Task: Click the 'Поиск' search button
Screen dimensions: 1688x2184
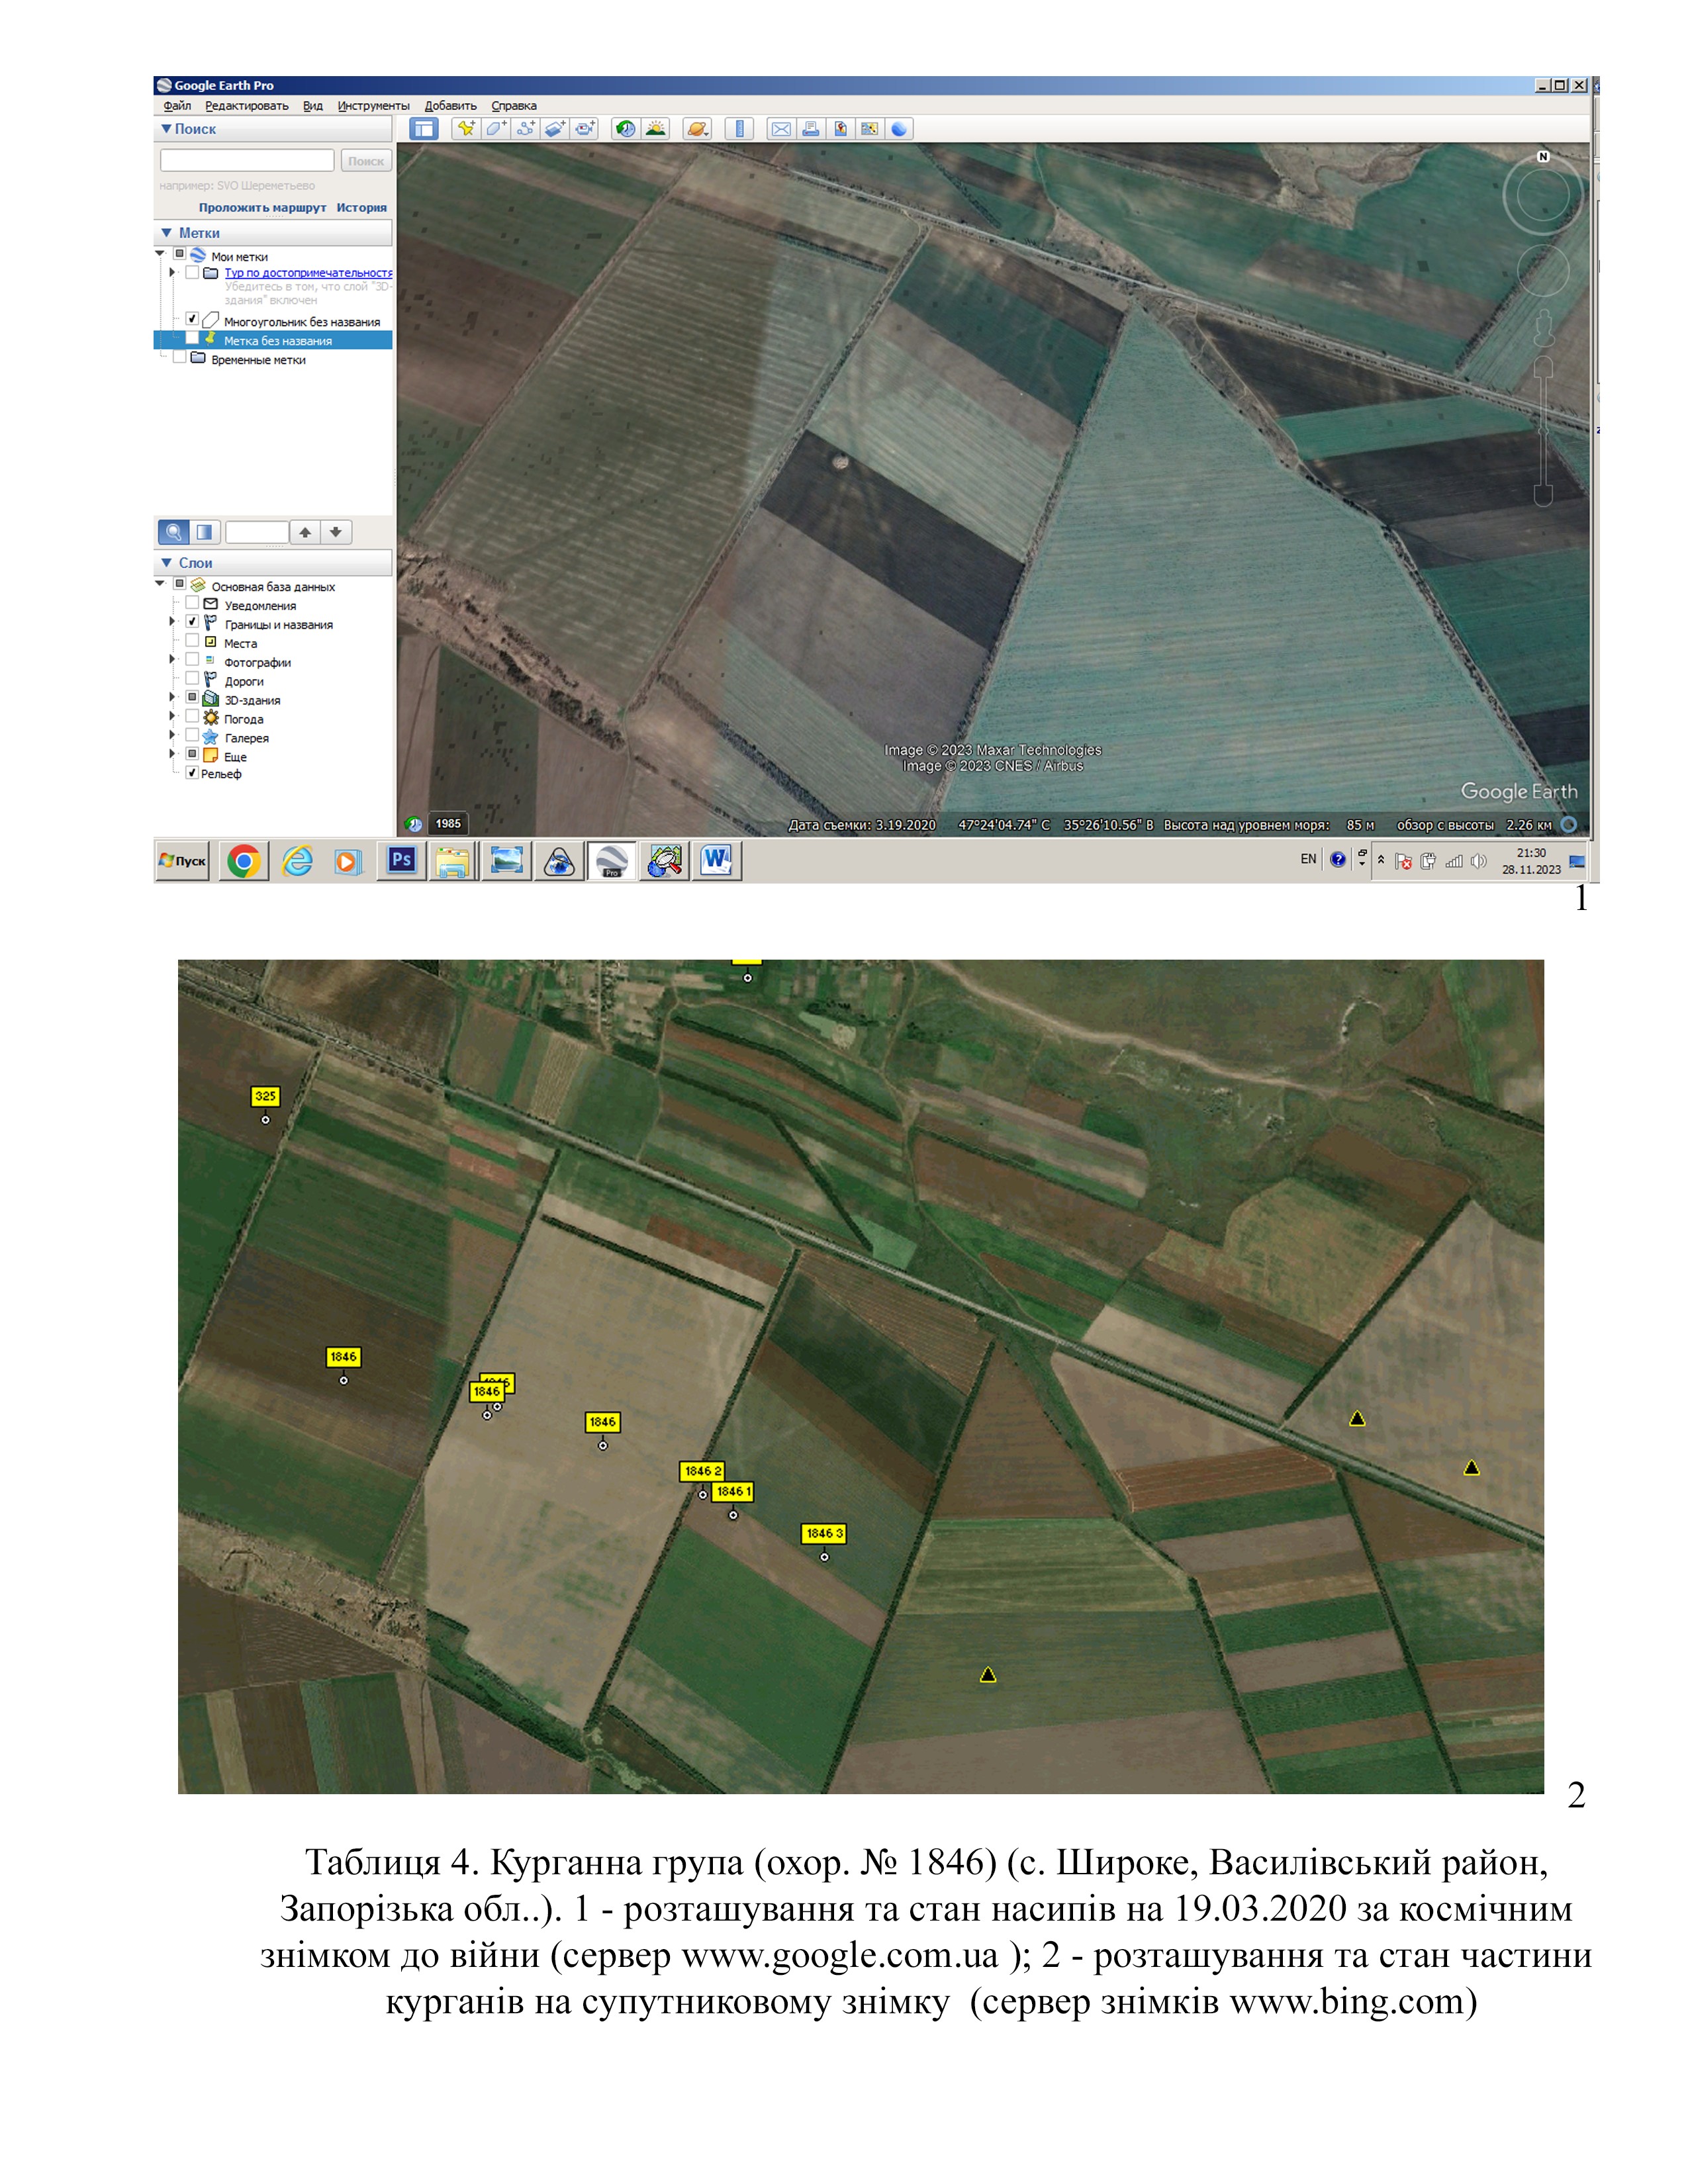Action: 366,161
